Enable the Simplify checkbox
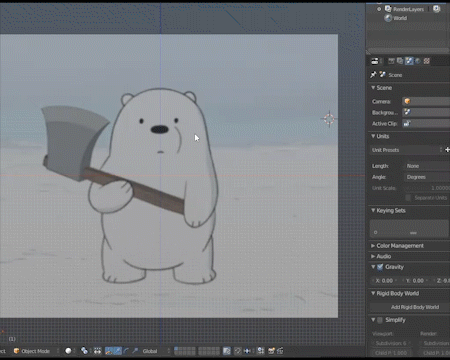450x360 pixels. coord(380,320)
